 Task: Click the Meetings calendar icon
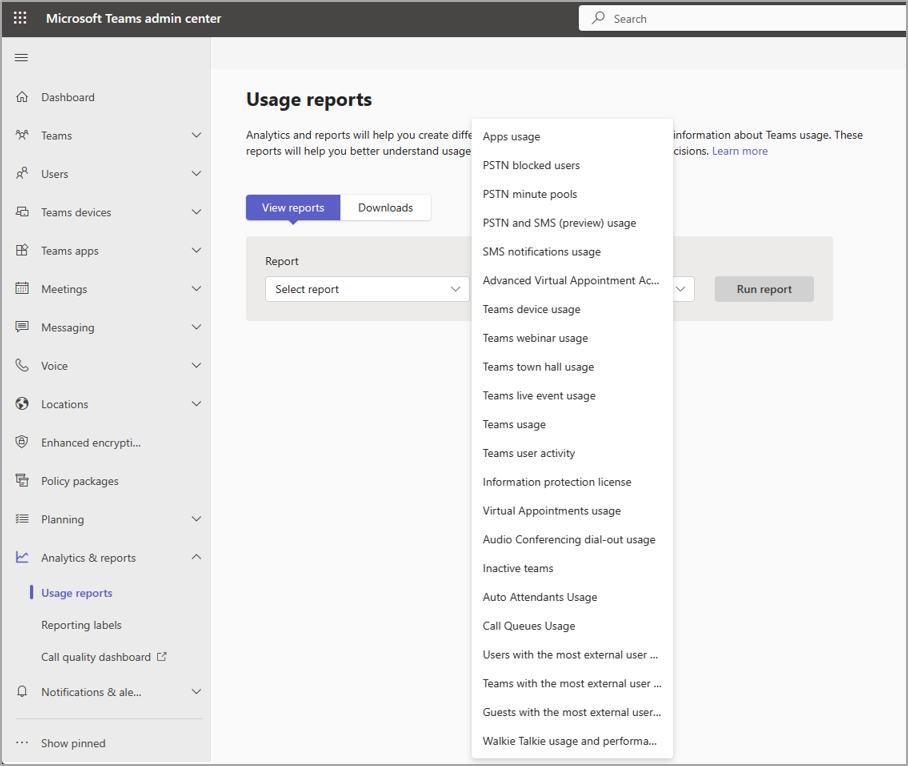(x=22, y=288)
